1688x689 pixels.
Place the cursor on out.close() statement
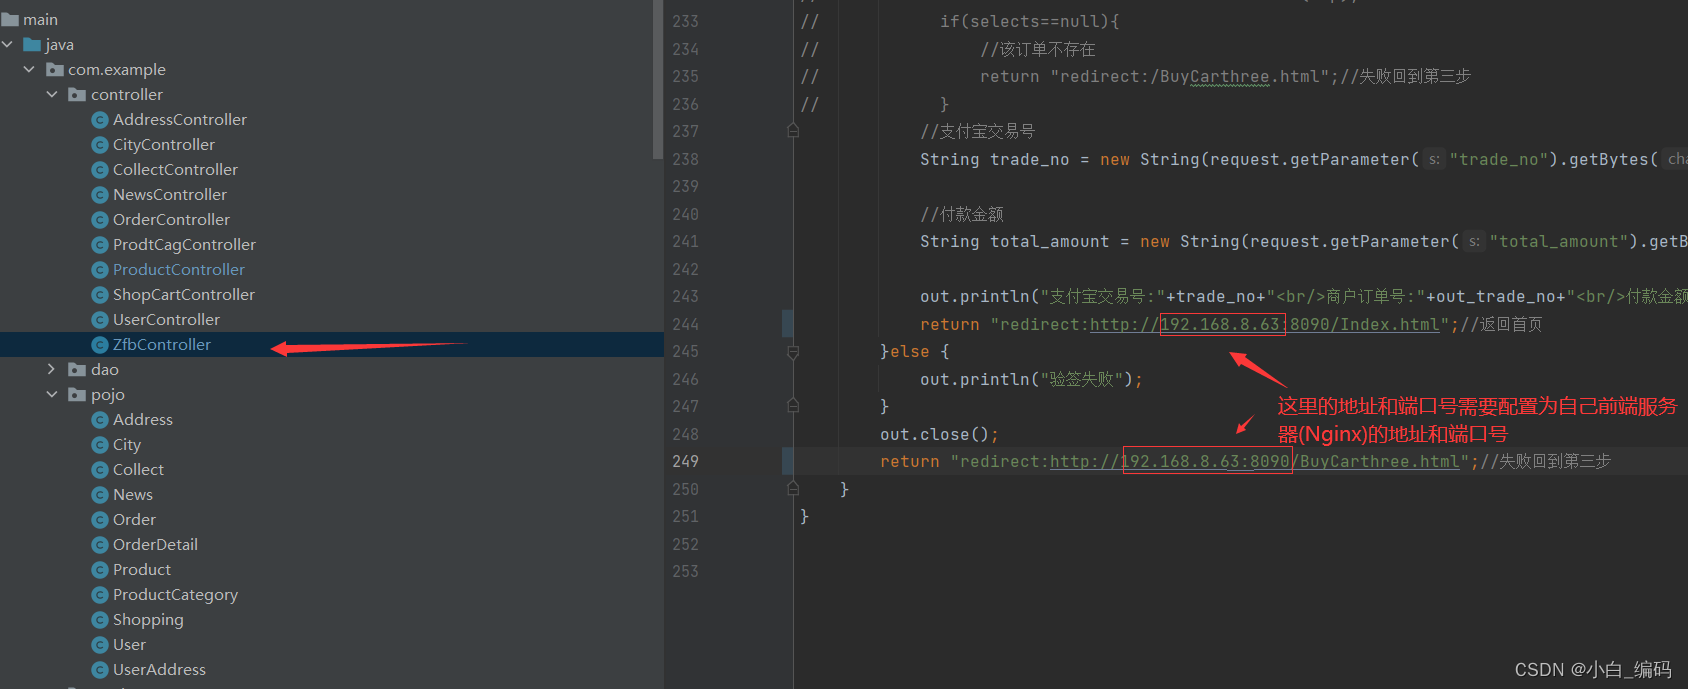click(x=939, y=434)
